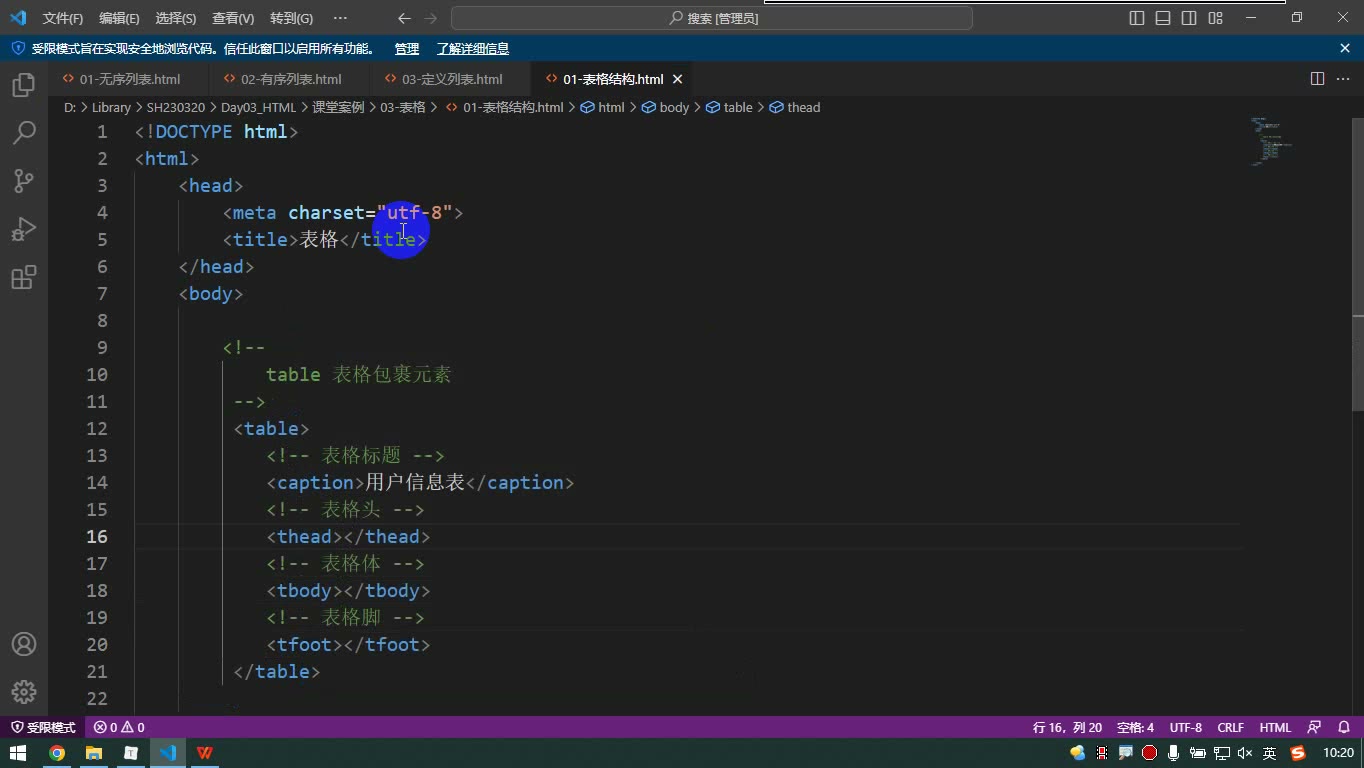Screen dimensions: 1364x768
Task: Click the errors and warnings counter
Action: click(119, 727)
